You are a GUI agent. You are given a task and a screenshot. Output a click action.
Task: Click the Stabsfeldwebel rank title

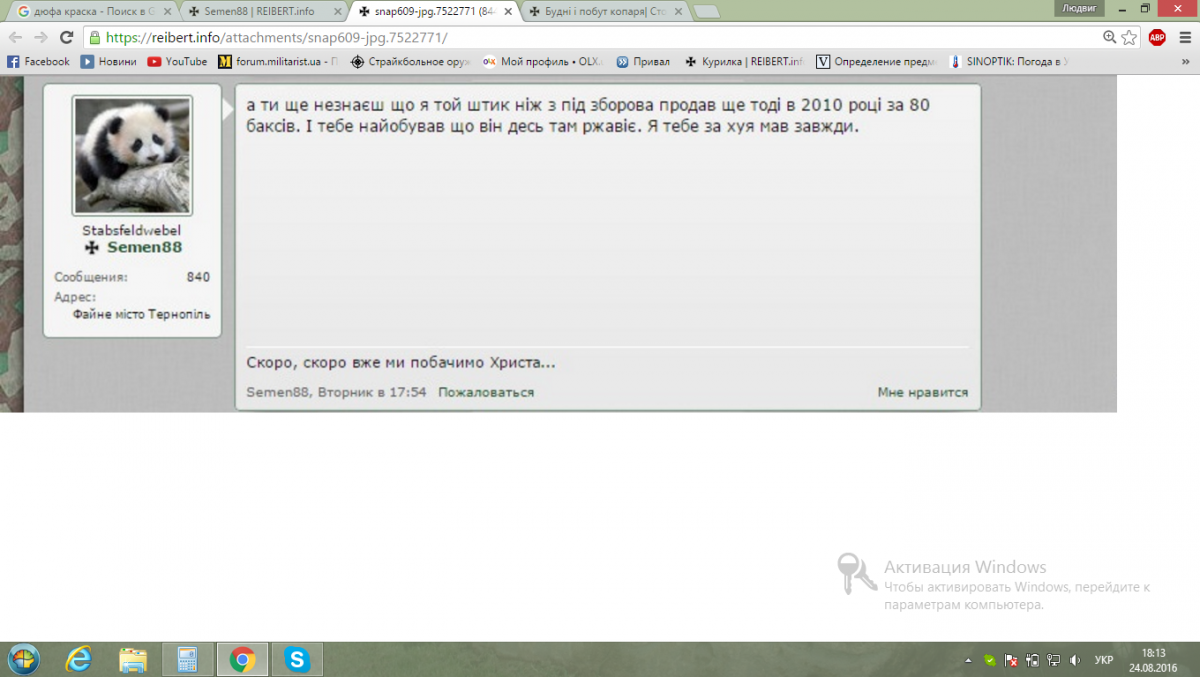(132, 230)
